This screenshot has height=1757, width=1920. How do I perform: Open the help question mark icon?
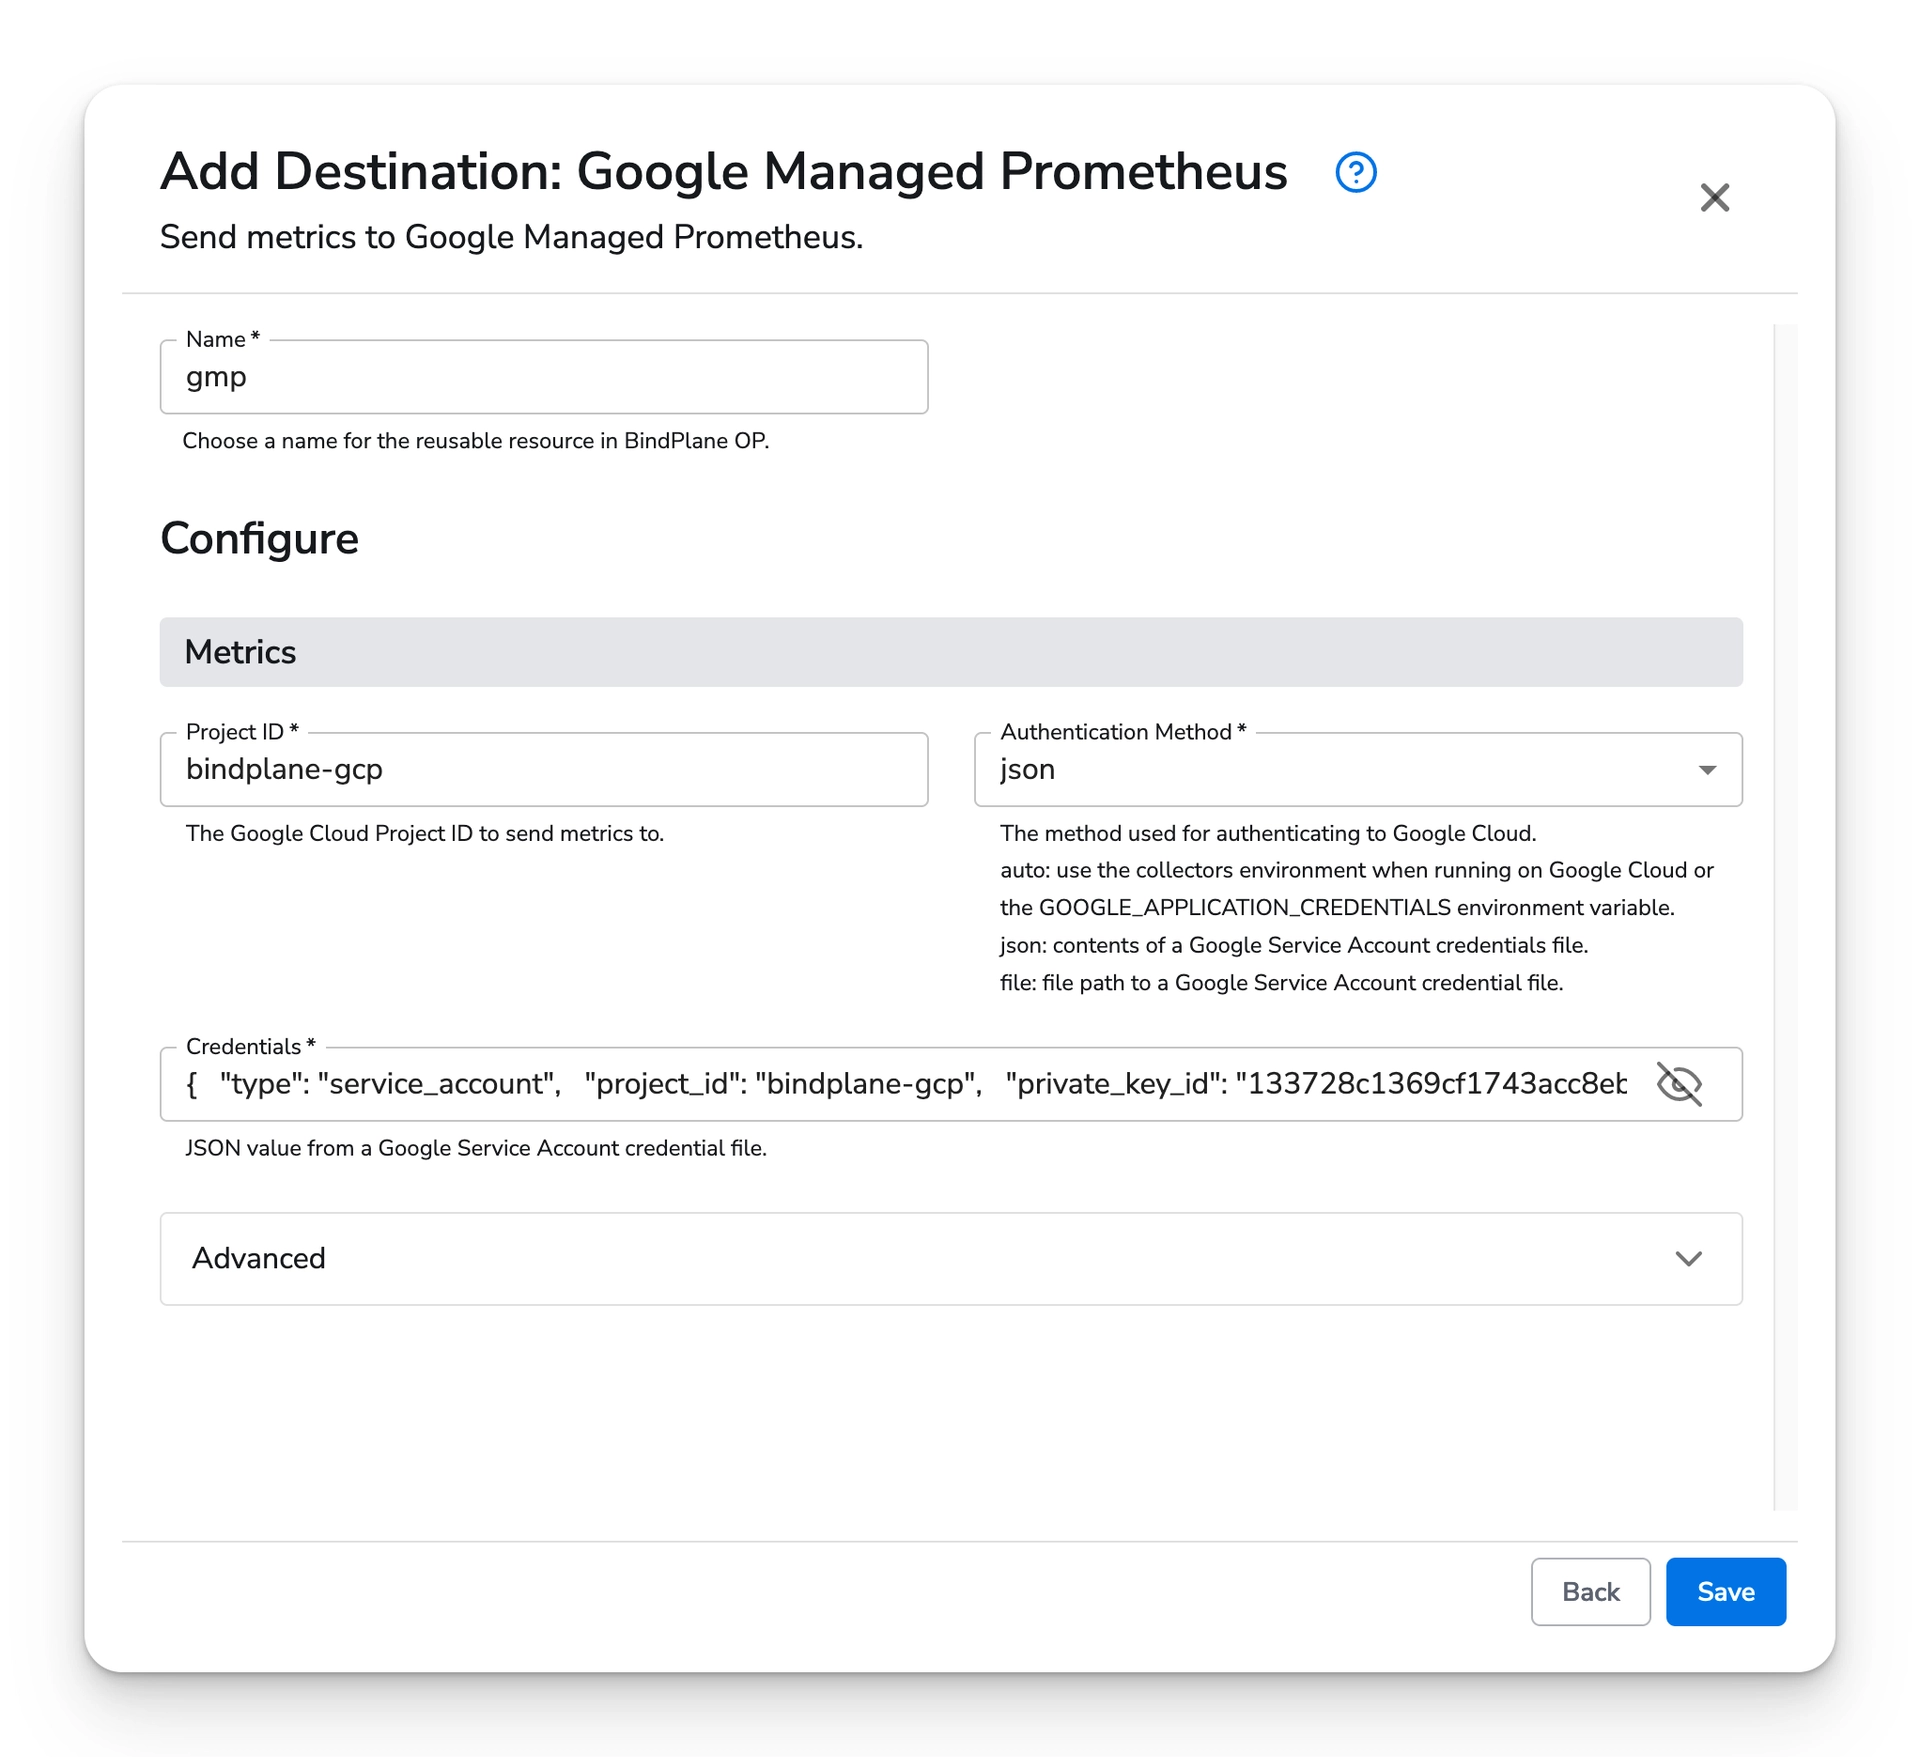click(1355, 172)
